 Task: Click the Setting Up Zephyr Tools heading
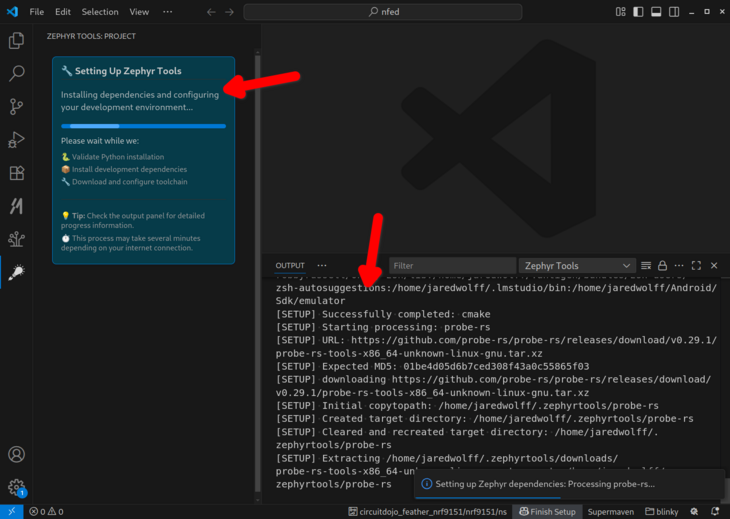coord(128,71)
